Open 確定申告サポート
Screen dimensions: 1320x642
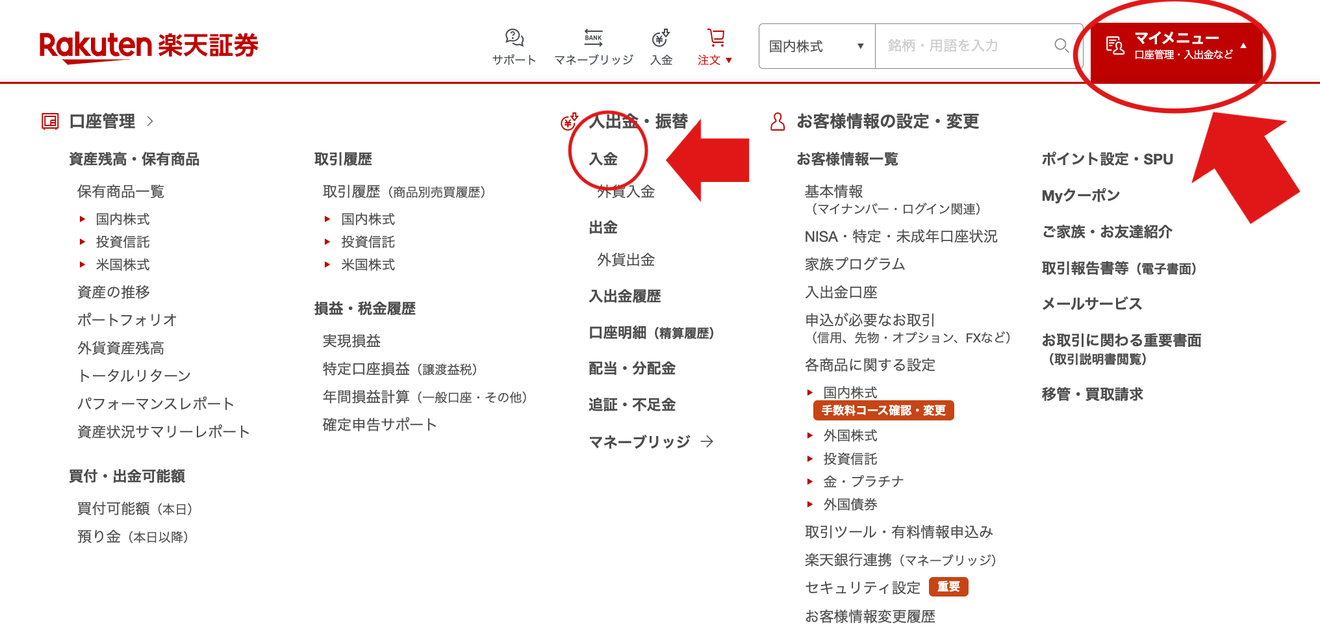pos(380,425)
